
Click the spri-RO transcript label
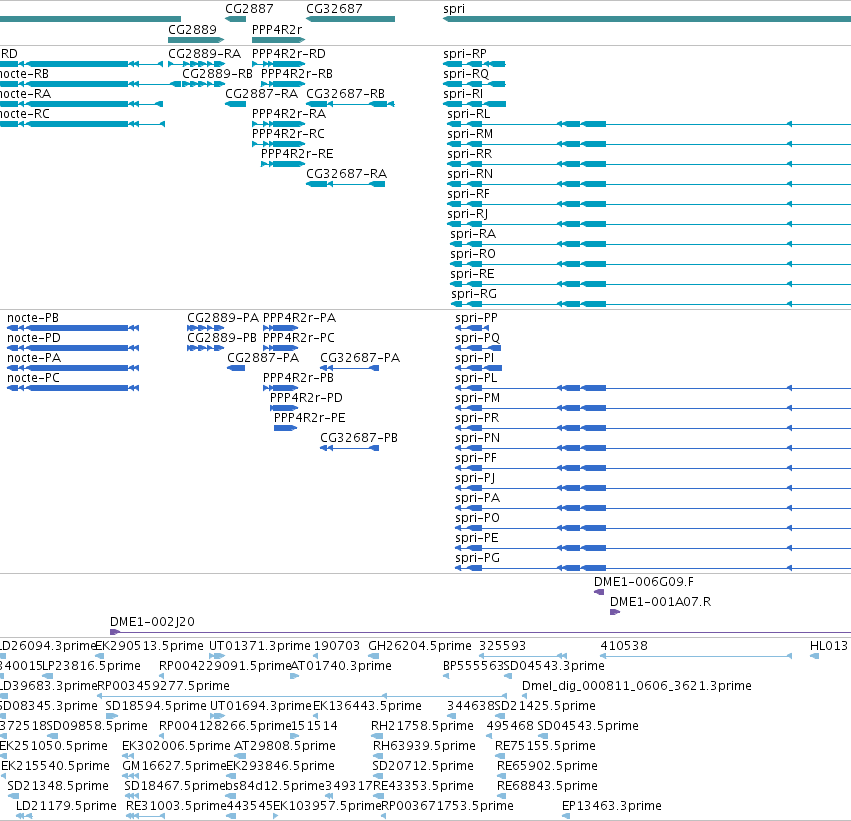[x=473, y=254]
